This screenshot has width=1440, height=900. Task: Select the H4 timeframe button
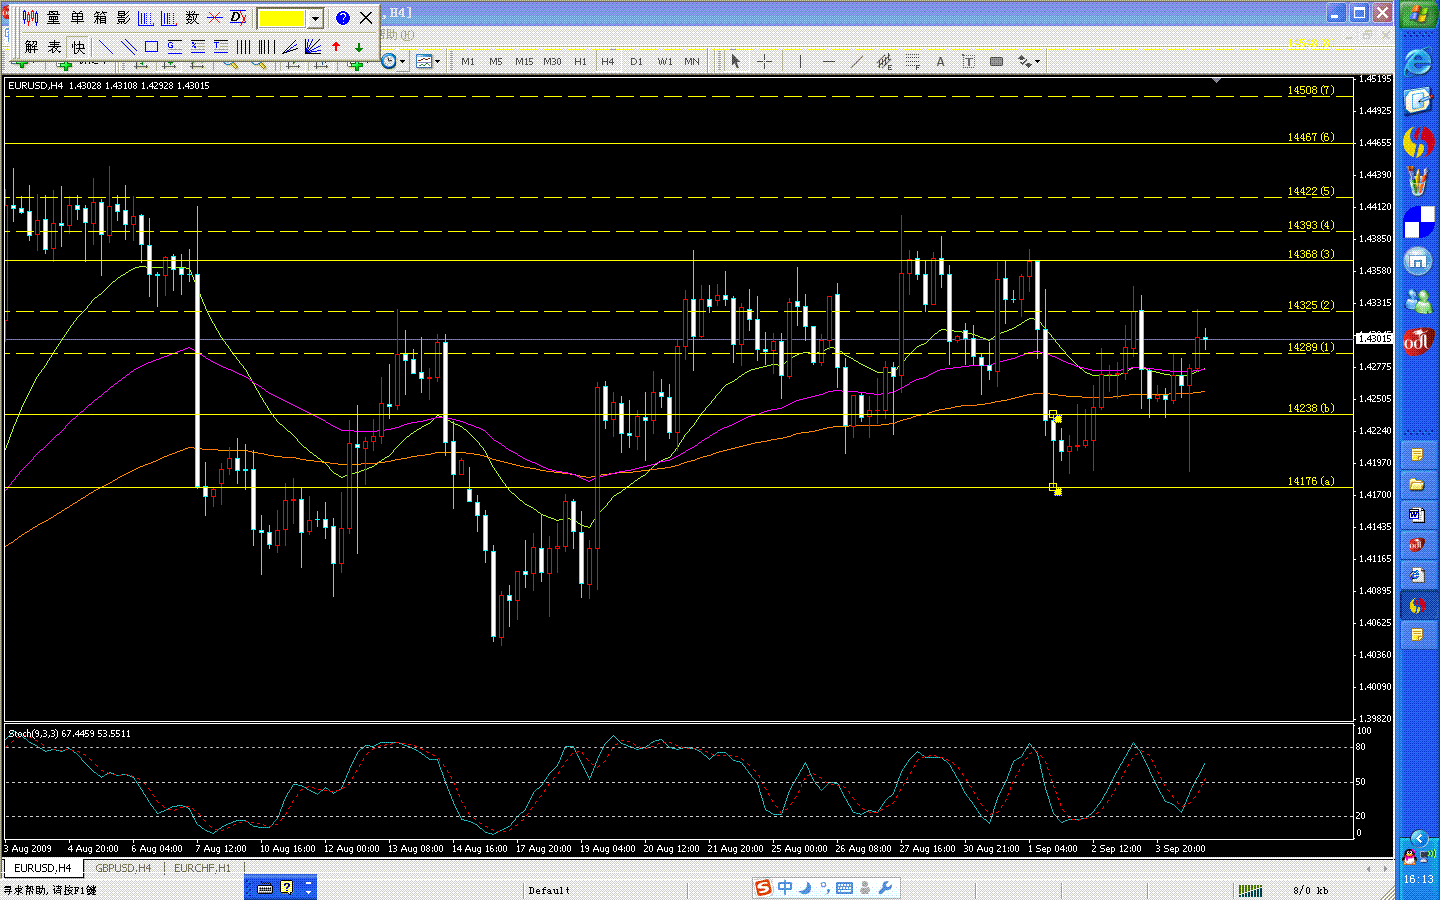(608, 62)
